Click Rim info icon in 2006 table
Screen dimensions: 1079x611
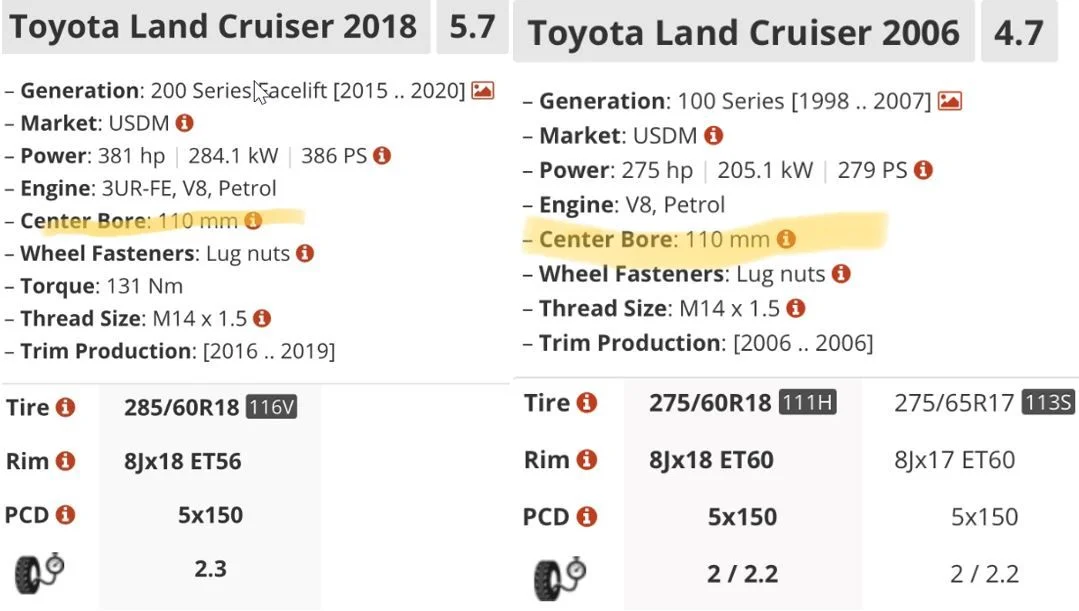587,460
